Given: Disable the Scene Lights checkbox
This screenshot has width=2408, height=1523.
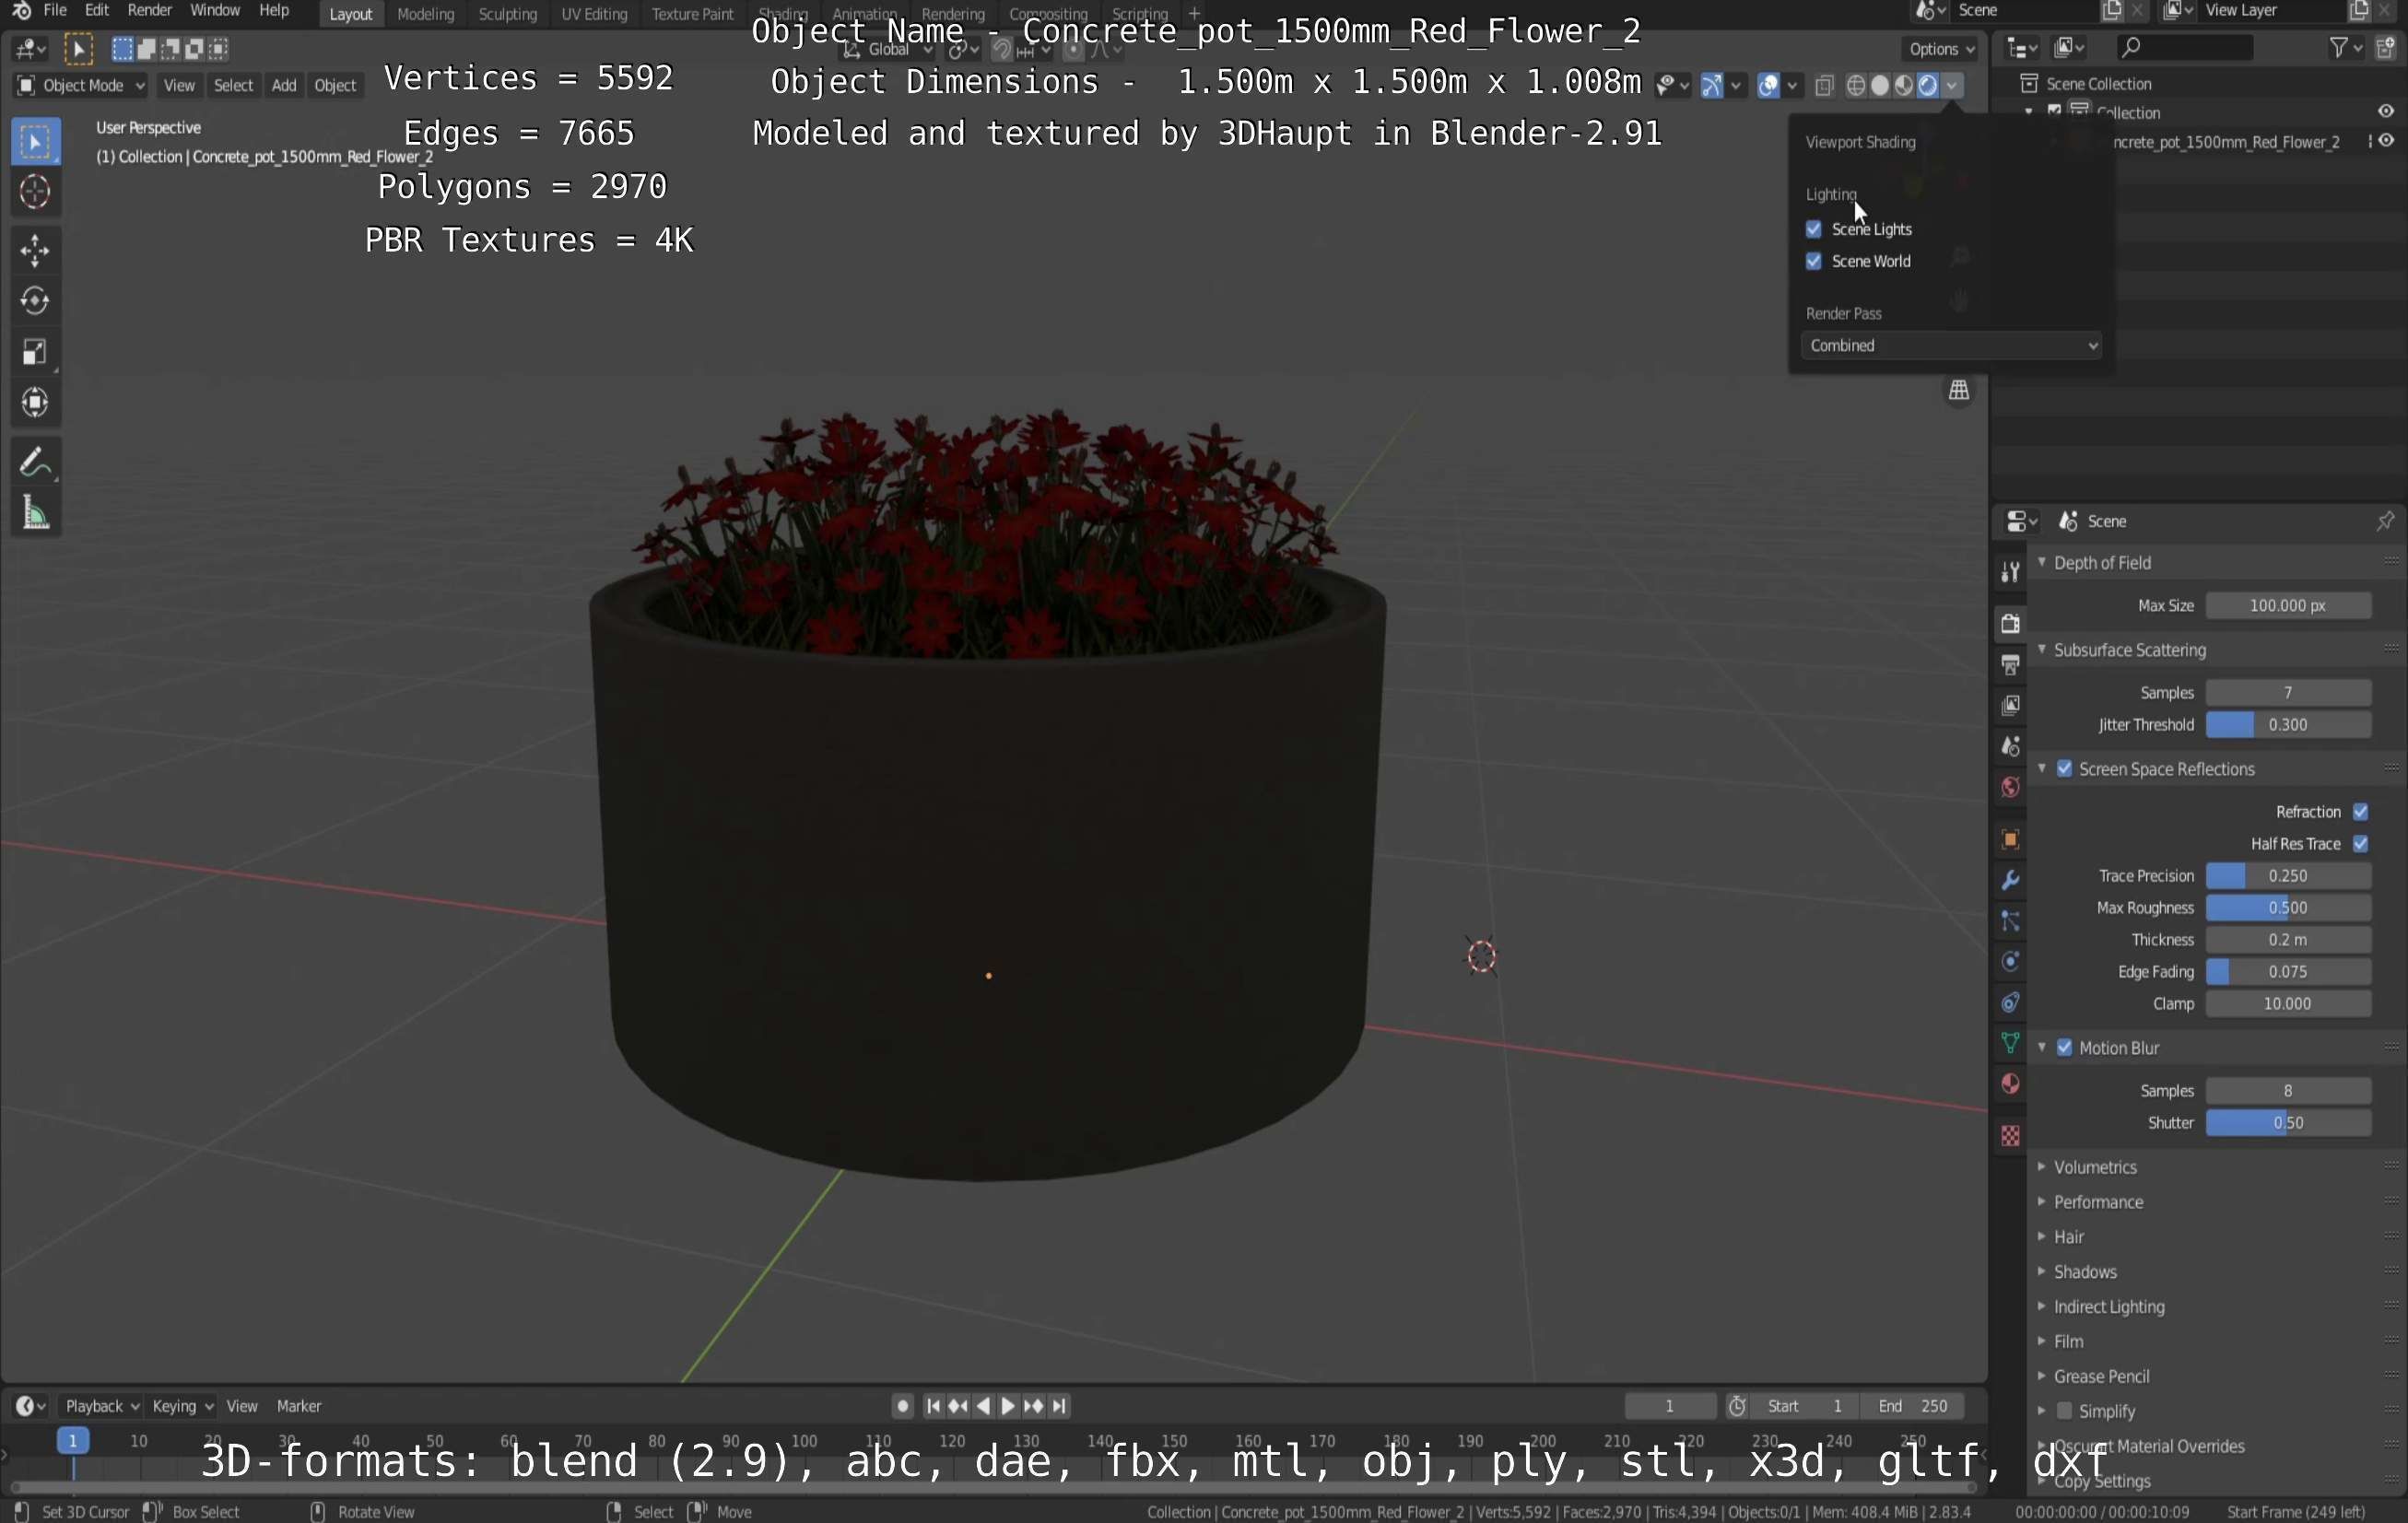Looking at the screenshot, I should coord(1814,229).
